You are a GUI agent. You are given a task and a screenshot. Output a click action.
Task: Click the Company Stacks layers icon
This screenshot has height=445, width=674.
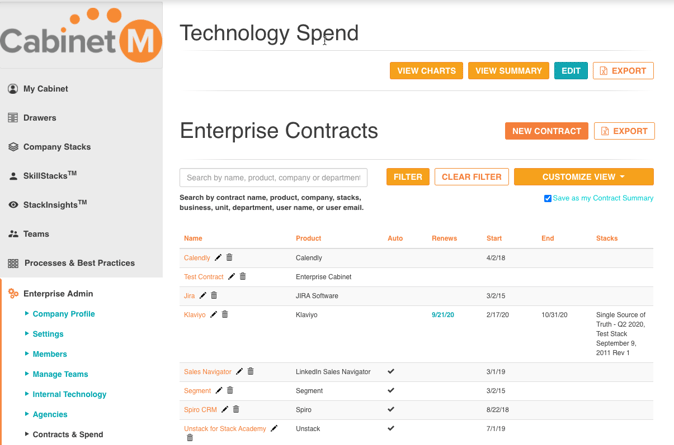coord(13,147)
